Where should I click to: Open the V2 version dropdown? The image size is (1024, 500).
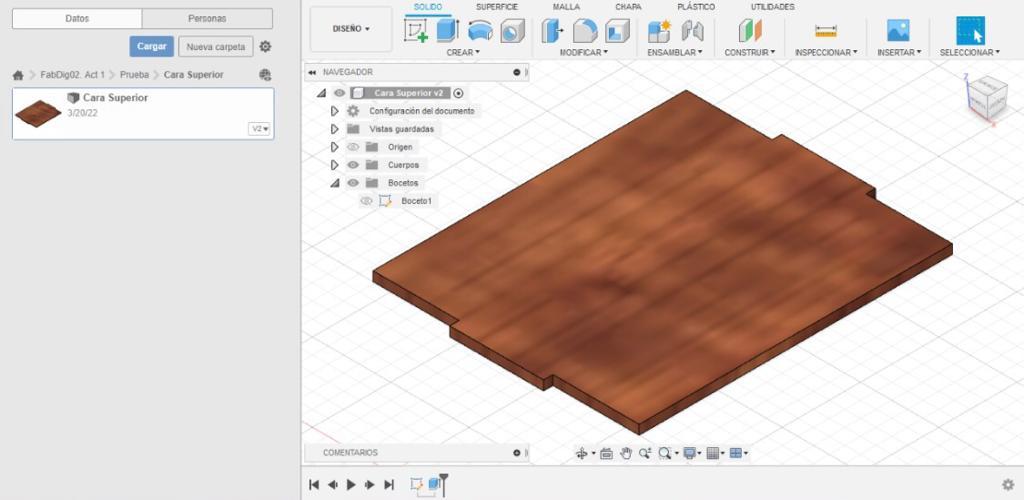click(x=260, y=129)
